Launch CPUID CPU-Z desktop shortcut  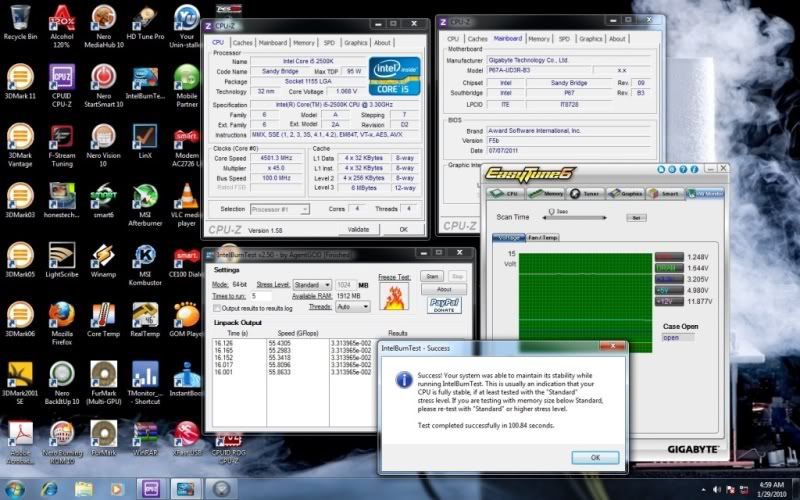(62, 85)
